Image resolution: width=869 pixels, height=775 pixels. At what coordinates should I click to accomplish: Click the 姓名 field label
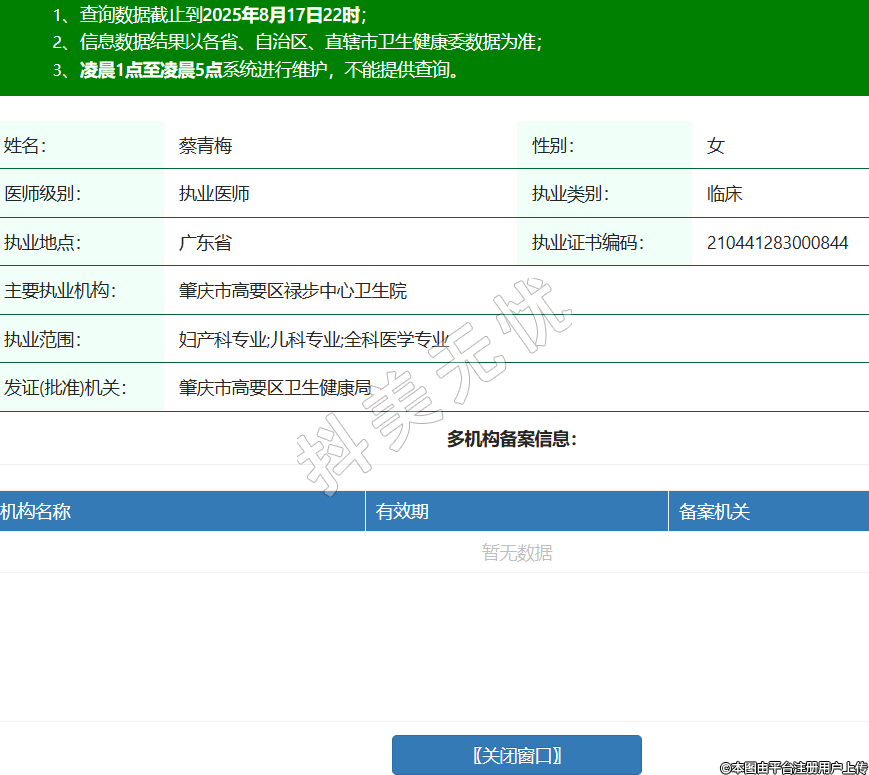click(x=25, y=146)
